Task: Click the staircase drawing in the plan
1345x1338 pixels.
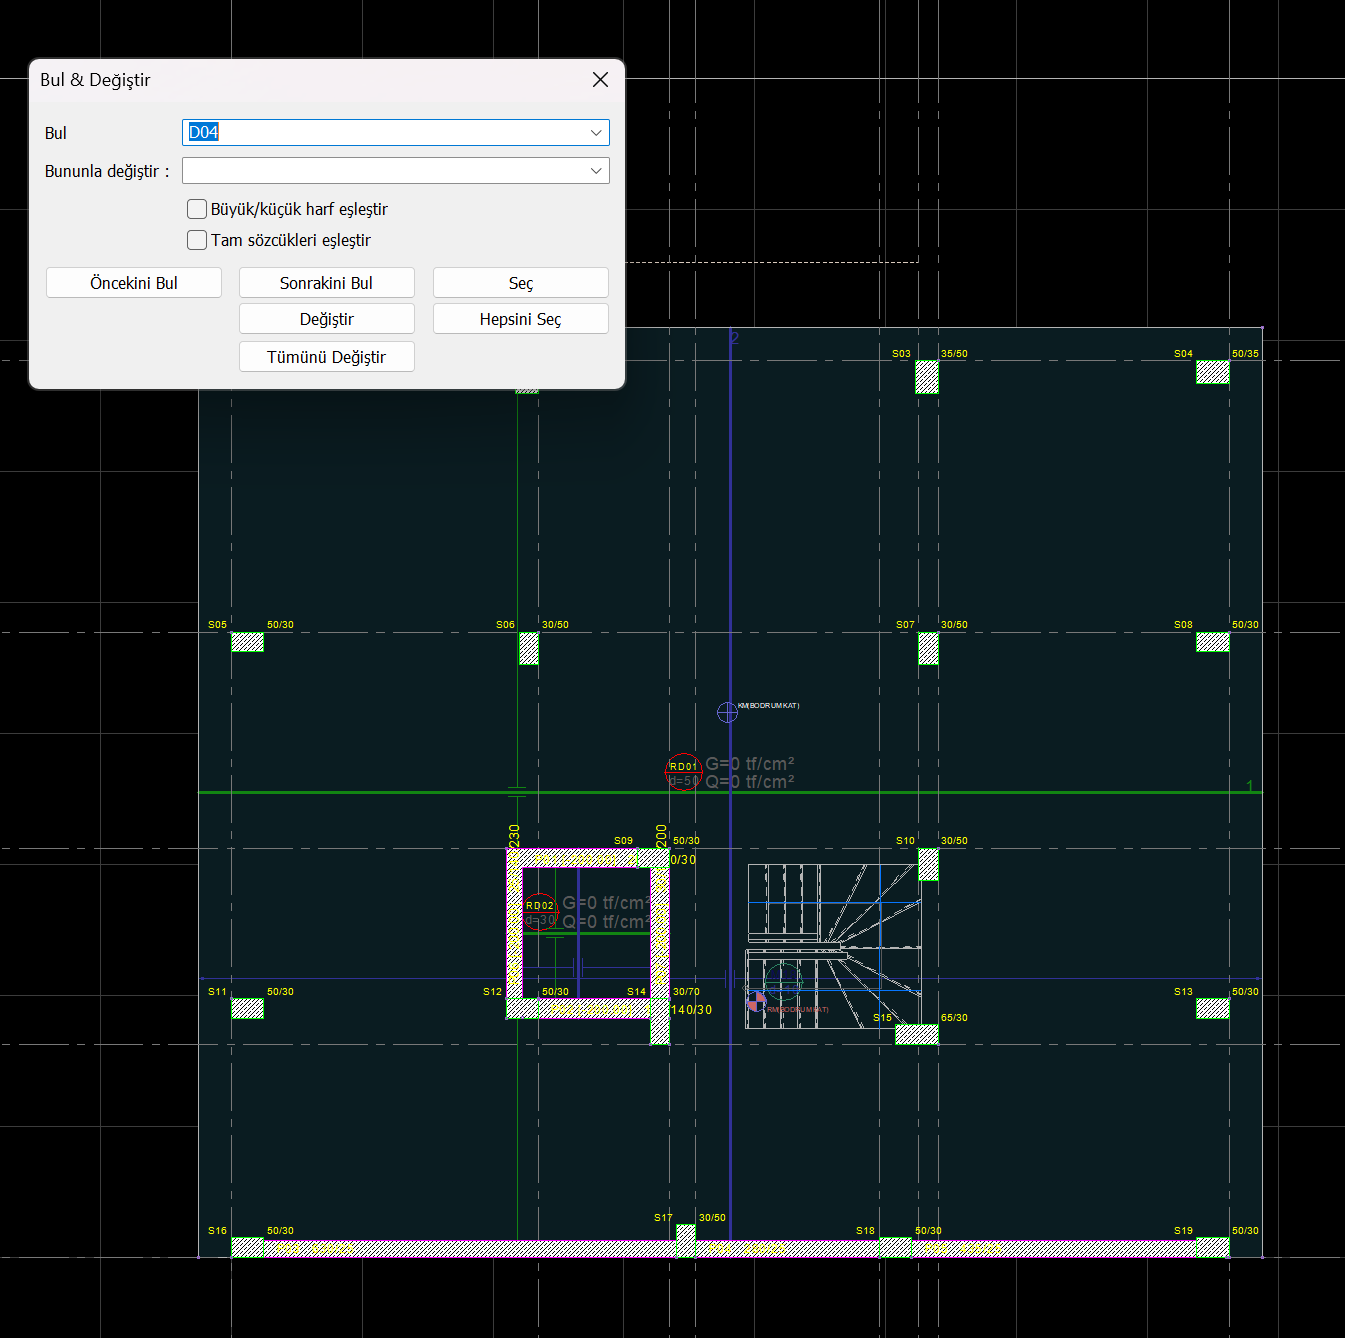Action: [x=832, y=945]
